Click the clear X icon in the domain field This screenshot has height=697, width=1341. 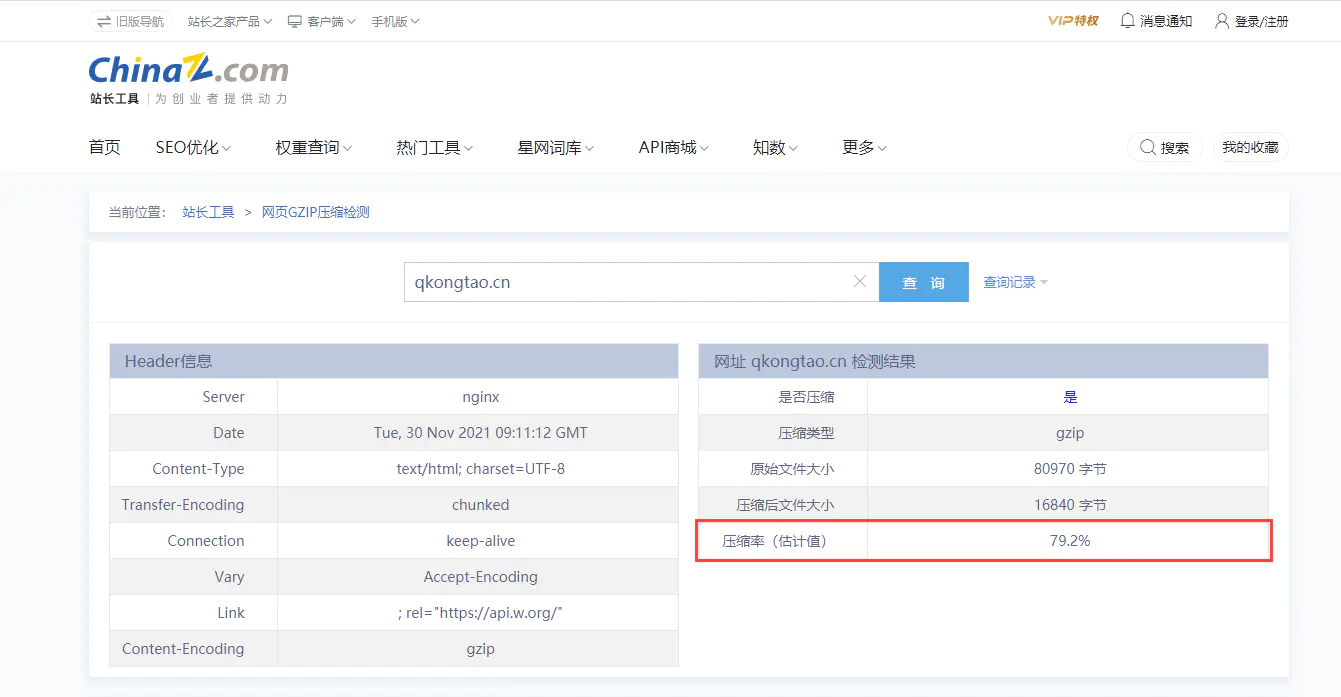[x=859, y=282]
